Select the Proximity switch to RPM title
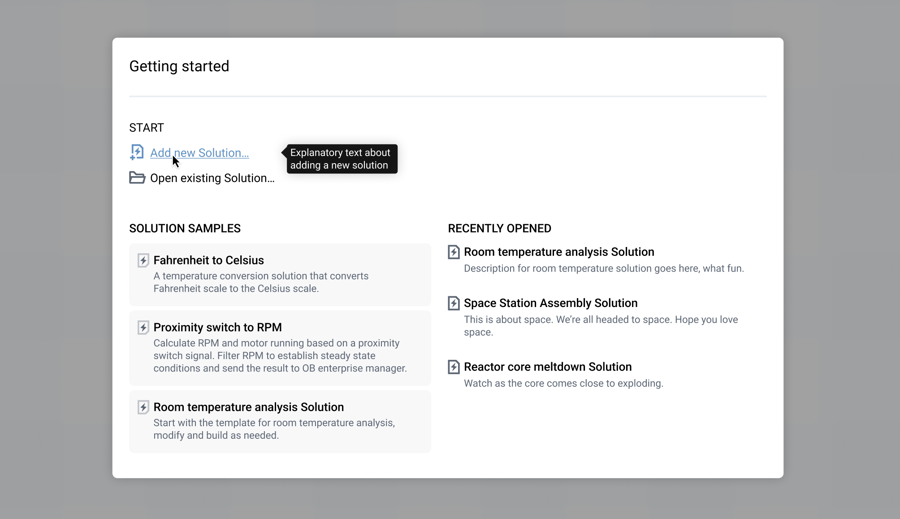 [218, 327]
